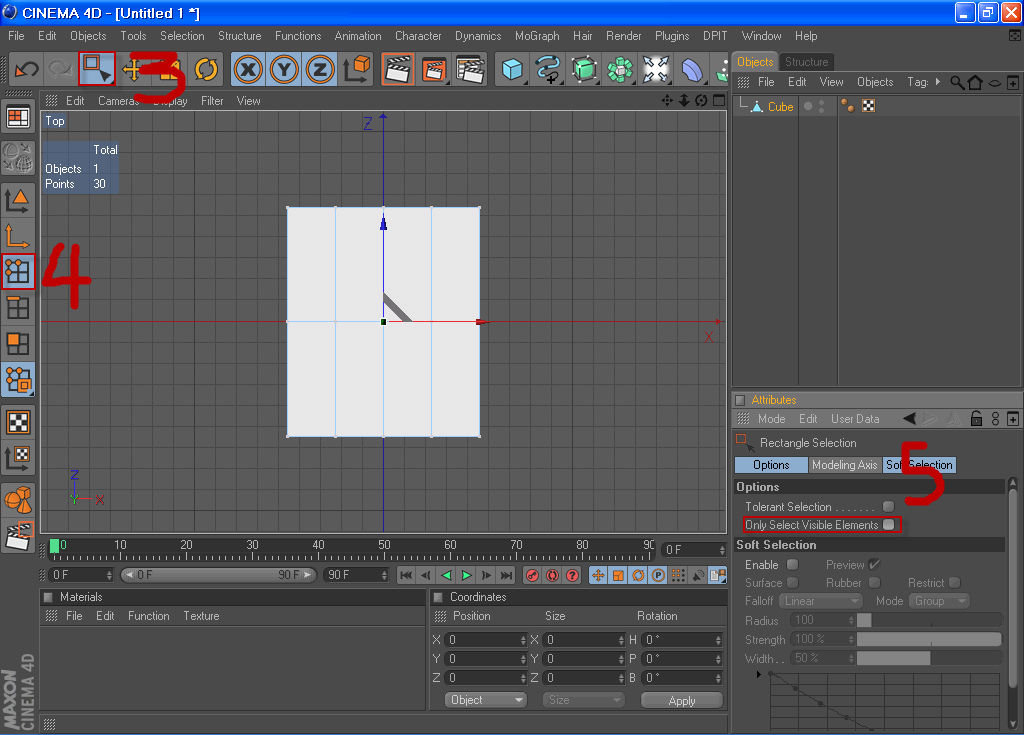Click the Texture Axis tool icon
This screenshot has width=1024, height=735.
tap(18, 458)
